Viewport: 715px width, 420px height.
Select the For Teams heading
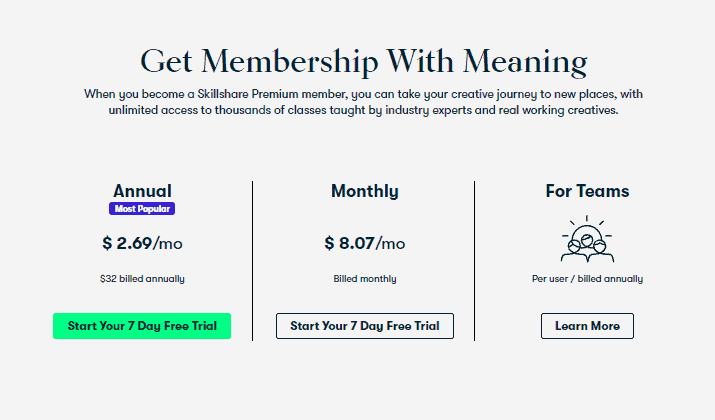click(587, 191)
